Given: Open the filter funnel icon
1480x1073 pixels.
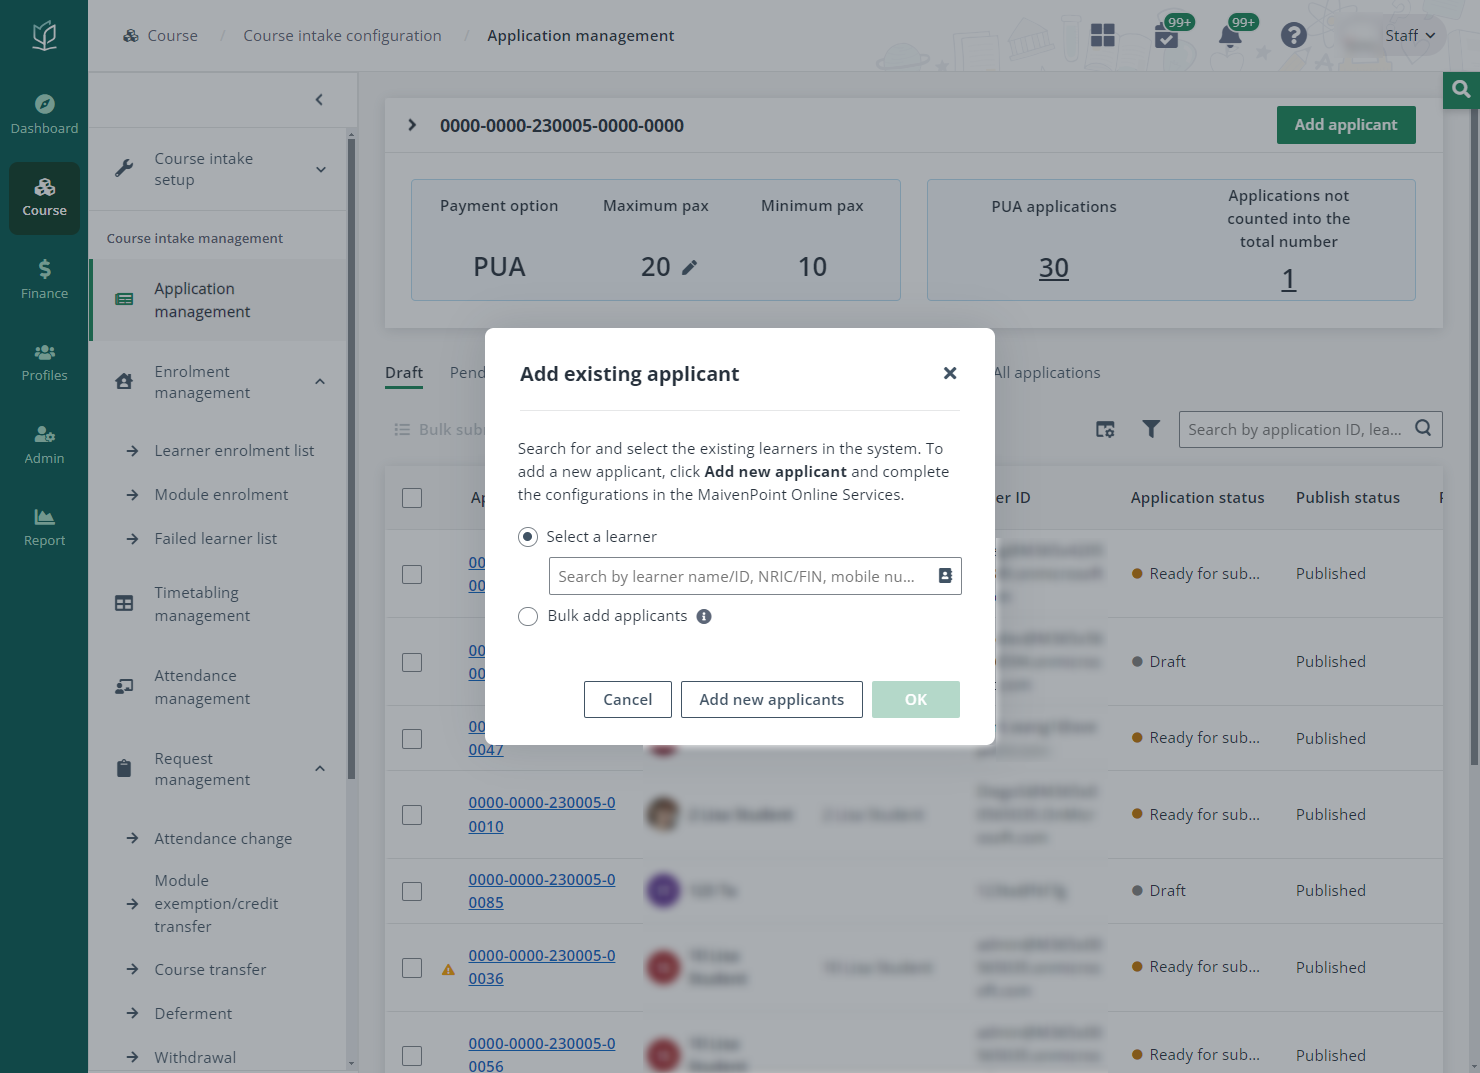Looking at the screenshot, I should [1151, 429].
